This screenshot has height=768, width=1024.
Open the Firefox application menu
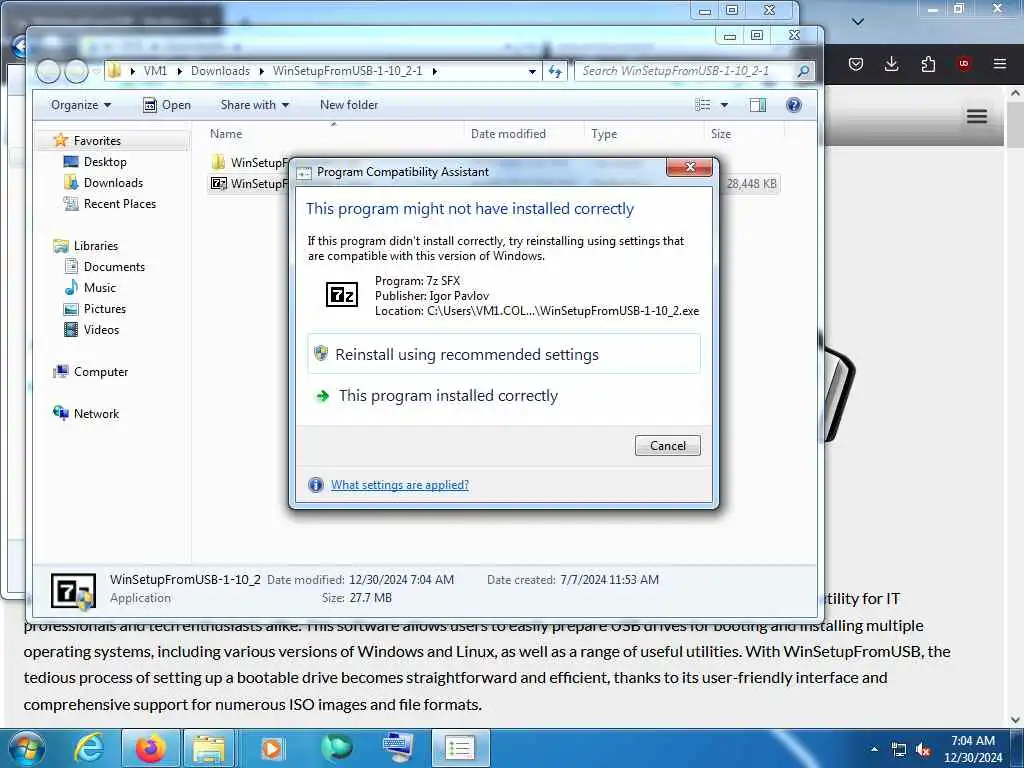[999, 63]
